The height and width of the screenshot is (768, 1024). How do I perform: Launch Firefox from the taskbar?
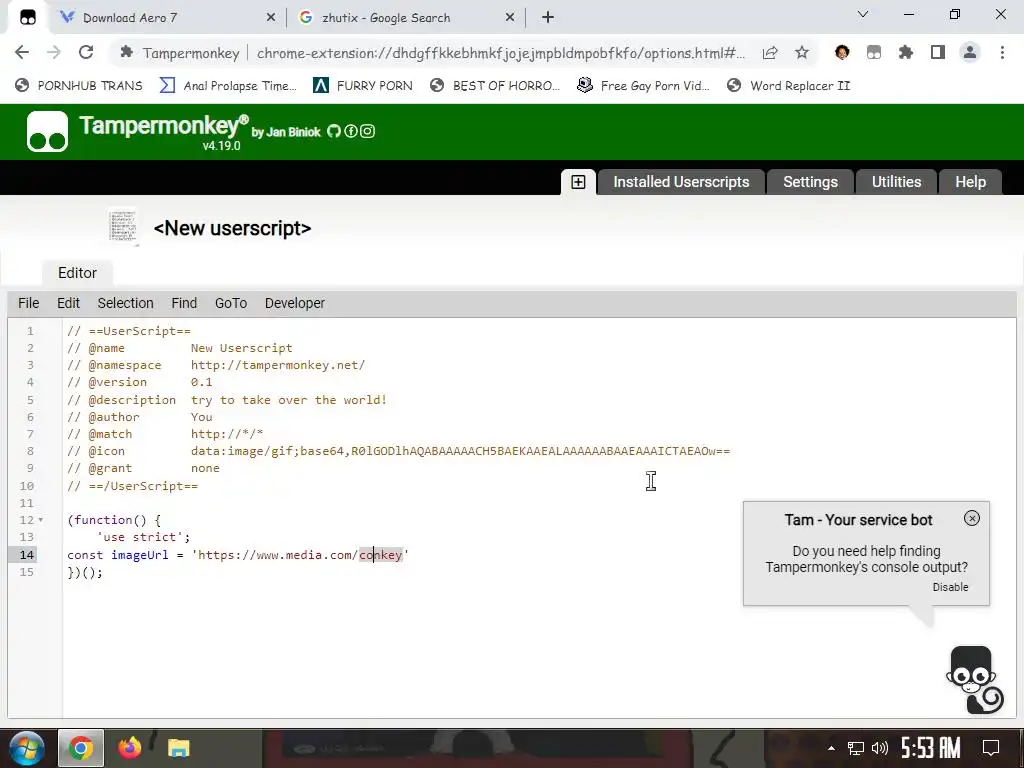pos(129,748)
